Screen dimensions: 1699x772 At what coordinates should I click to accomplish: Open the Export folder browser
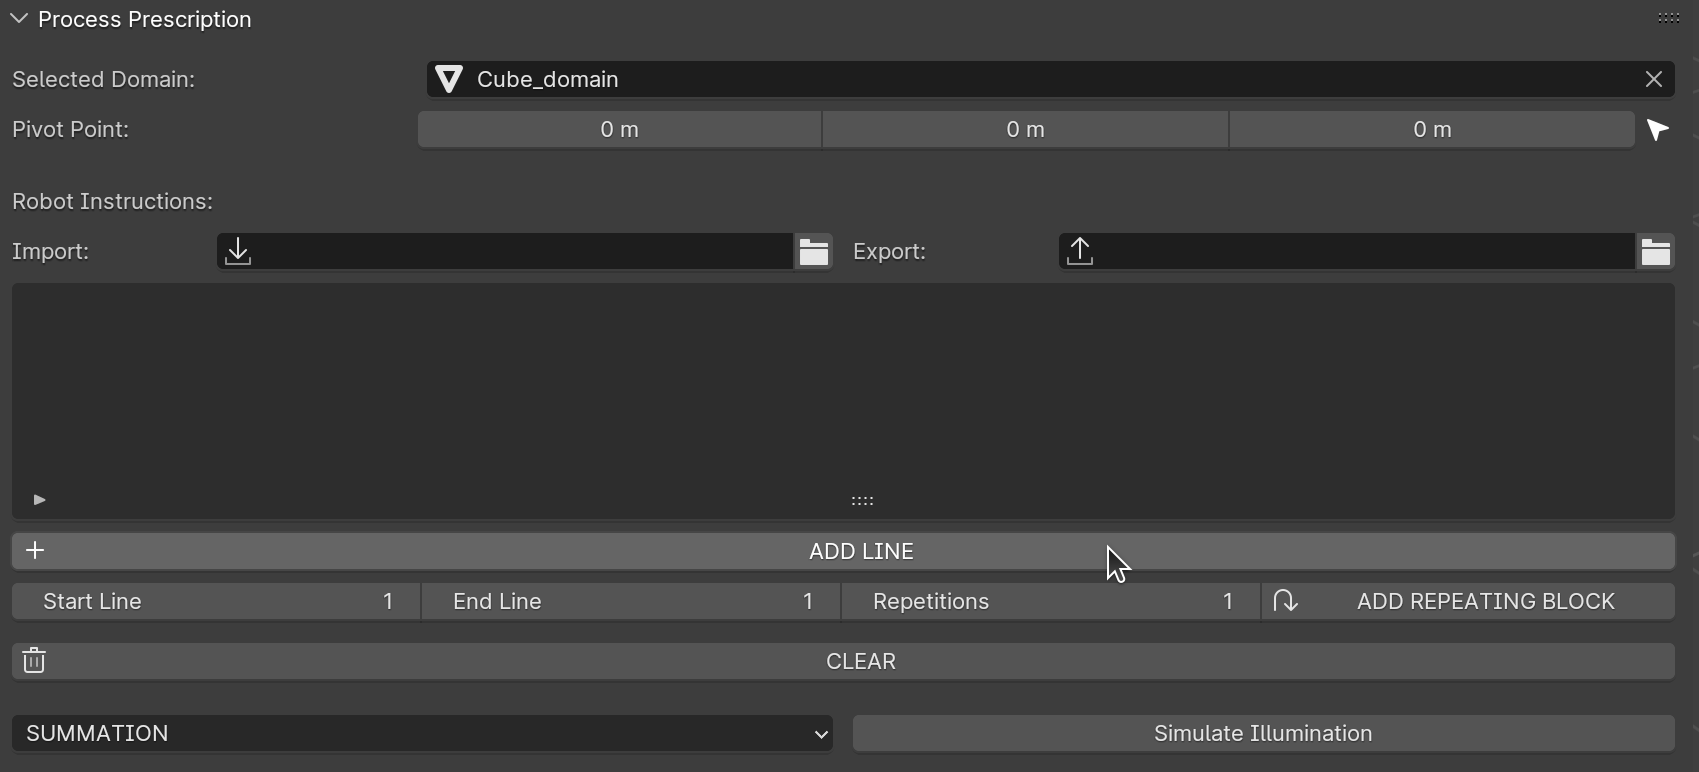point(1656,252)
